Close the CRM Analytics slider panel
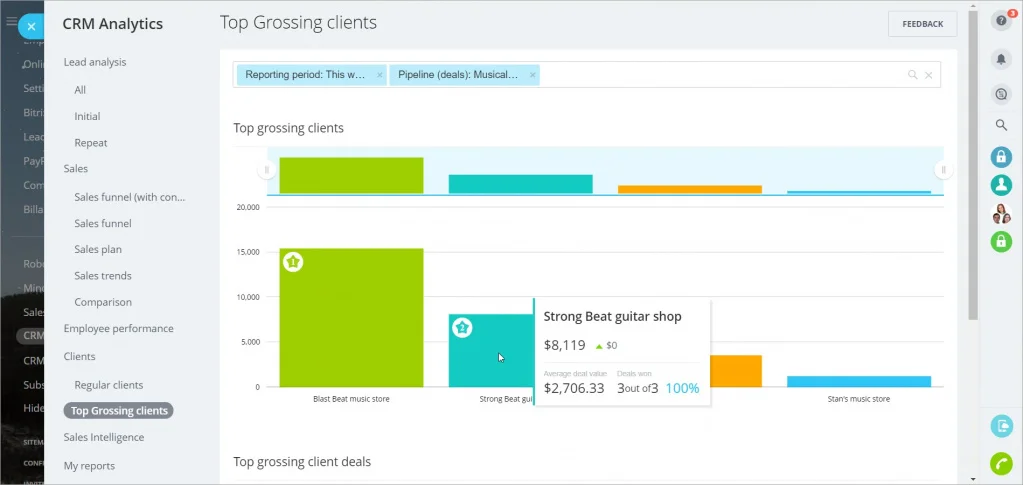1023x485 pixels. pyautogui.click(x=32, y=27)
